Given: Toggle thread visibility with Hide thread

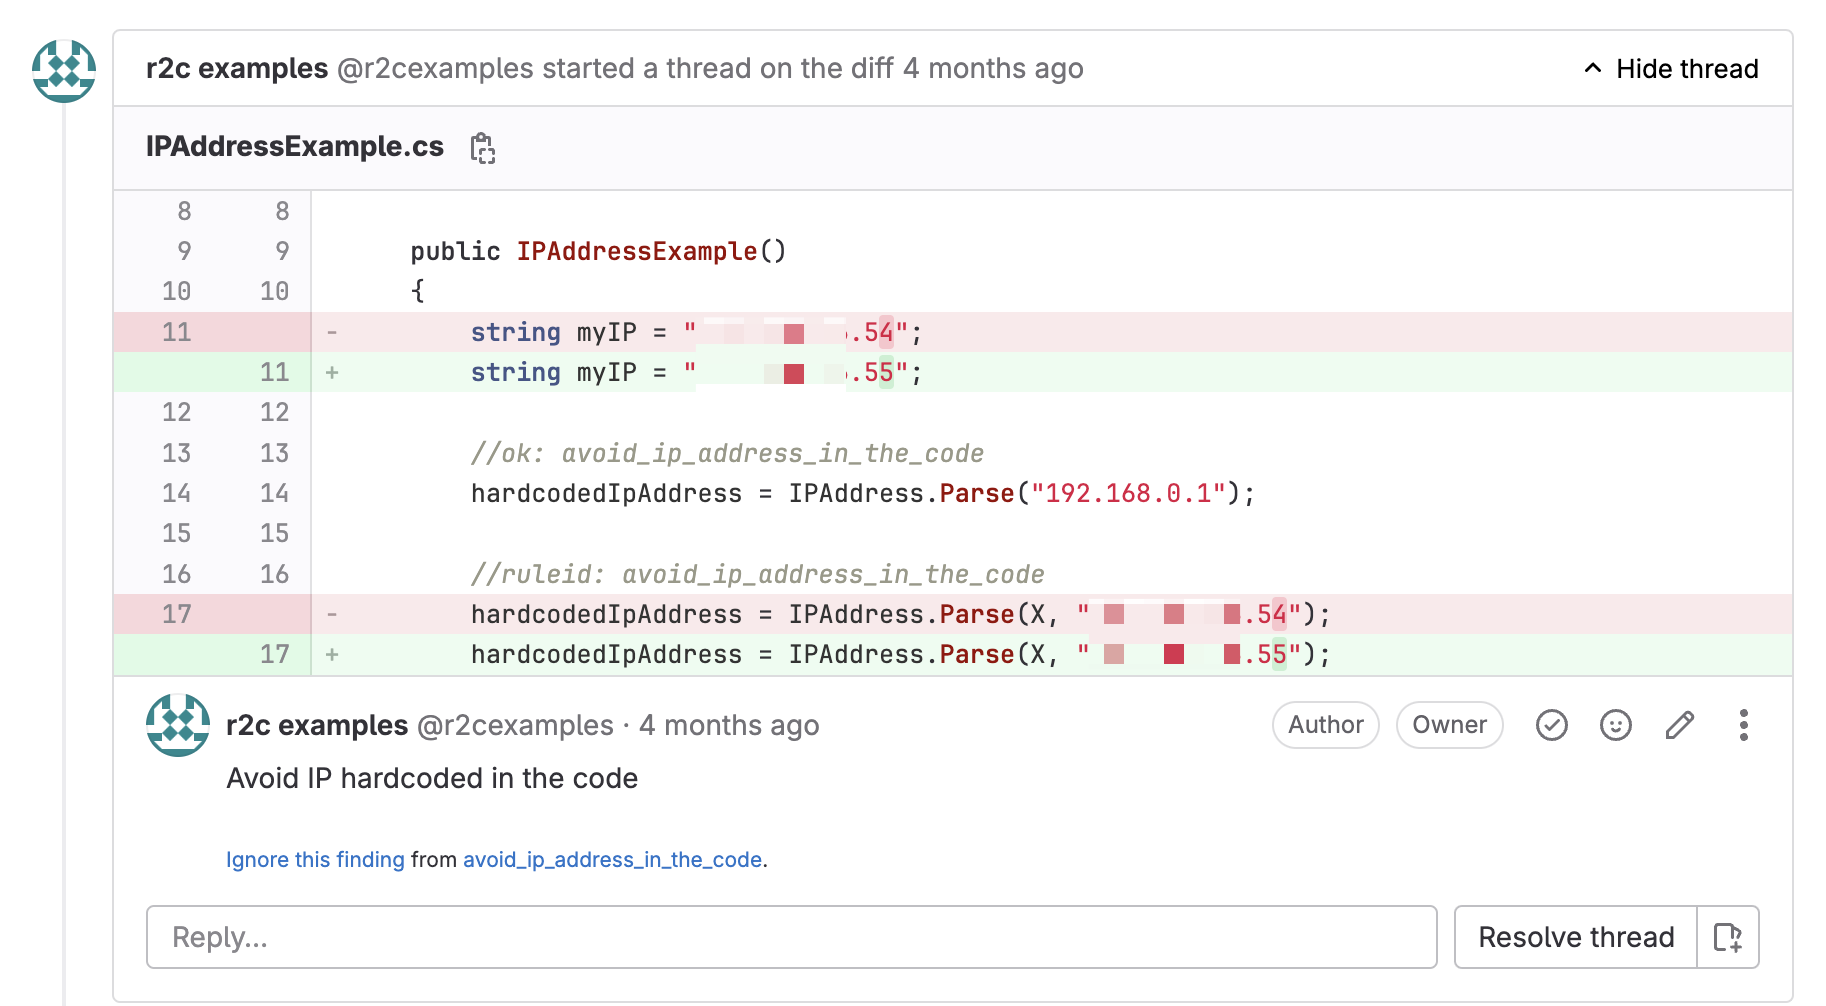Looking at the screenshot, I should (x=1686, y=68).
